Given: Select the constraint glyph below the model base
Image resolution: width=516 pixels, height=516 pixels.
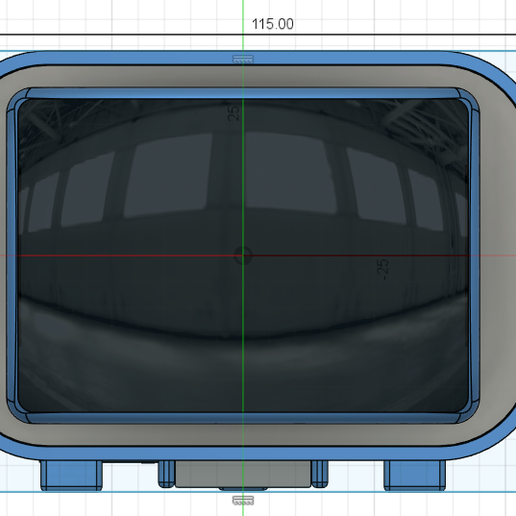Looking at the screenshot, I should point(243,500).
